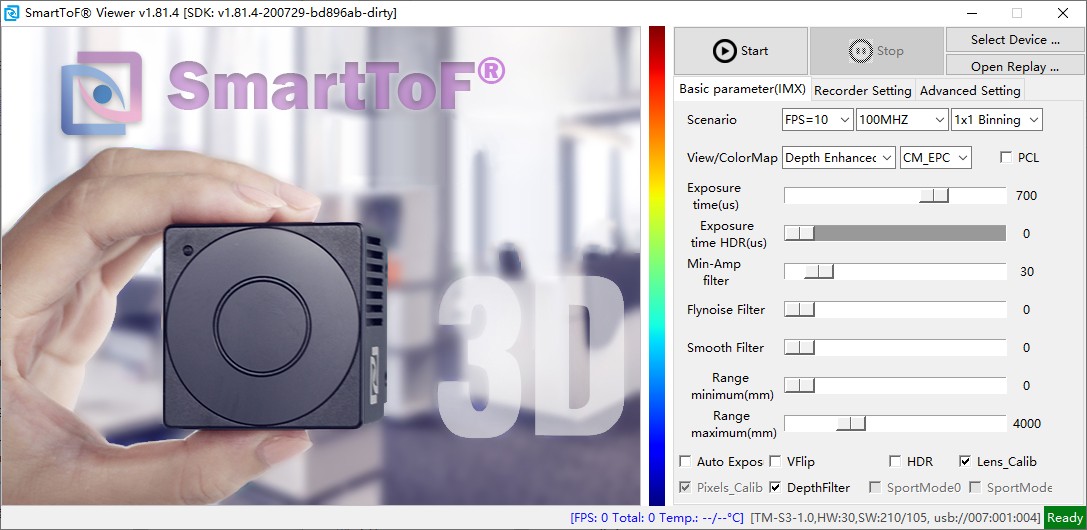This screenshot has height=530, width=1087.
Task: Click the Pixels_Calib checkbox
Action: tap(685, 488)
